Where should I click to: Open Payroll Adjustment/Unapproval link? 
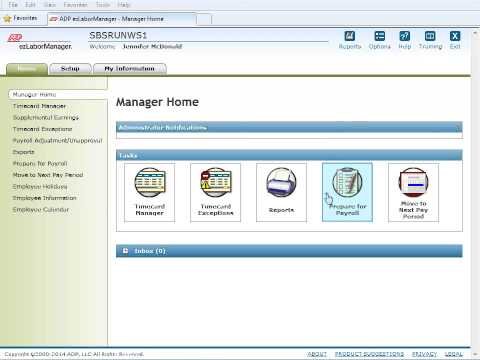coord(58,140)
